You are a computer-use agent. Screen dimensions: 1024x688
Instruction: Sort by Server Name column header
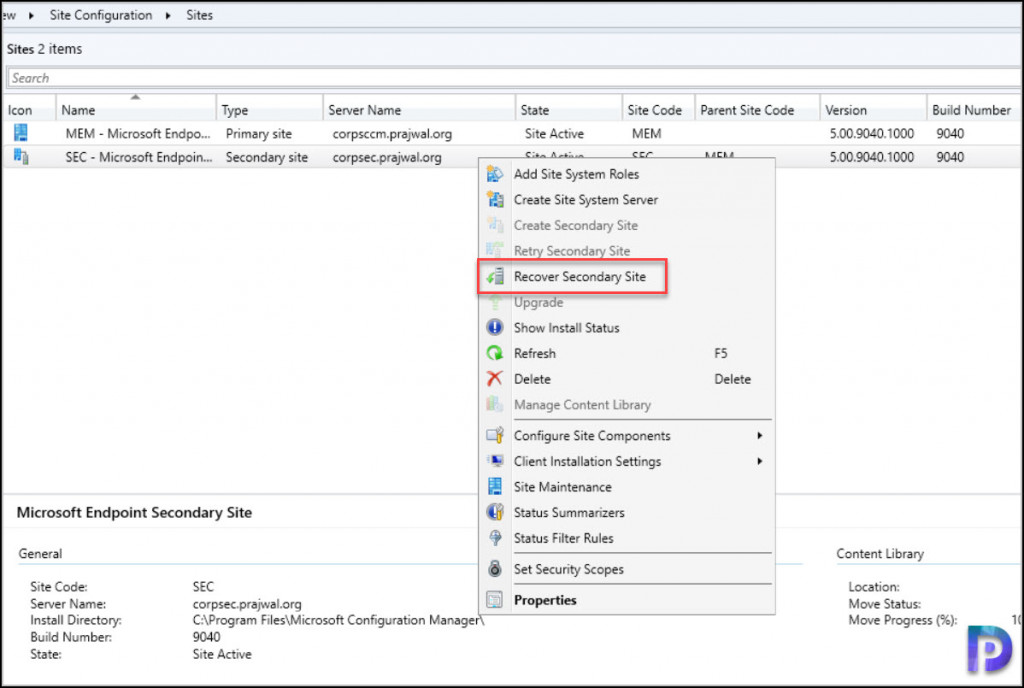(x=419, y=110)
